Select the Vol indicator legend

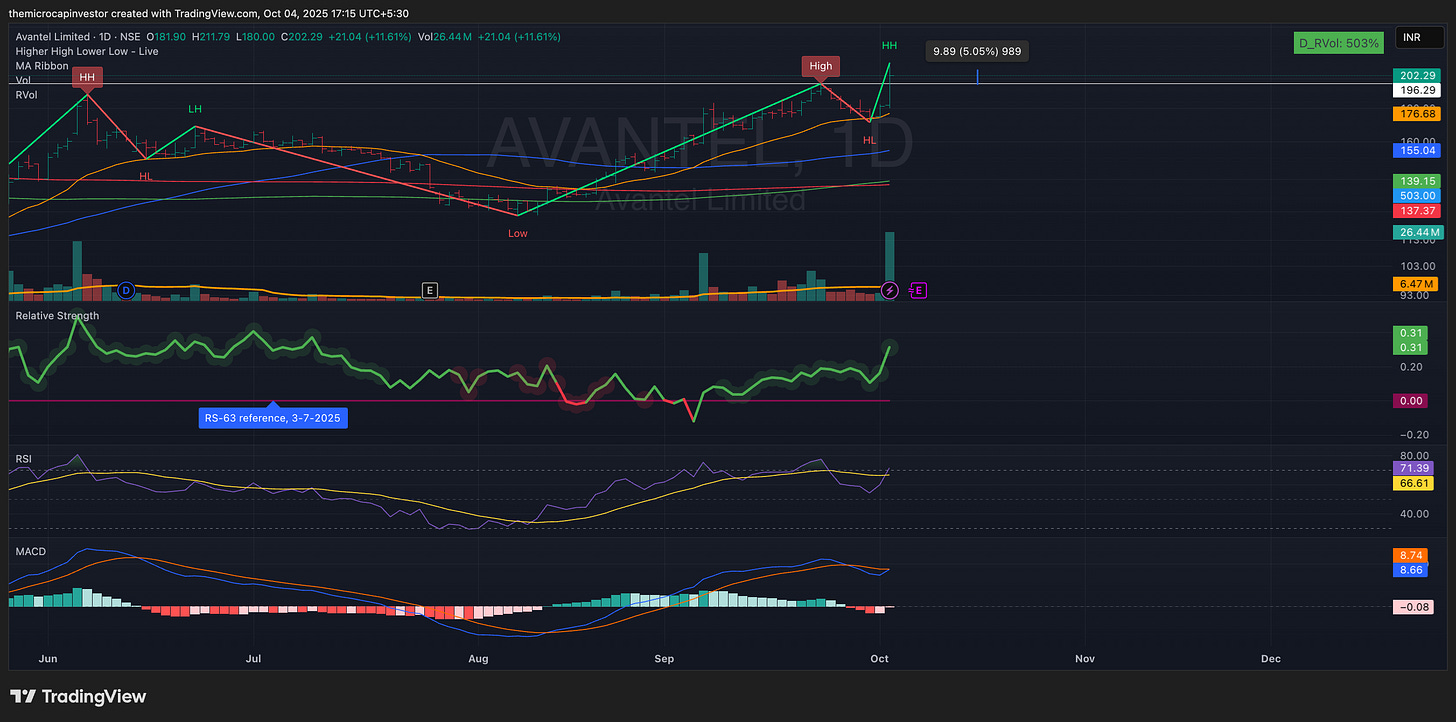point(23,80)
